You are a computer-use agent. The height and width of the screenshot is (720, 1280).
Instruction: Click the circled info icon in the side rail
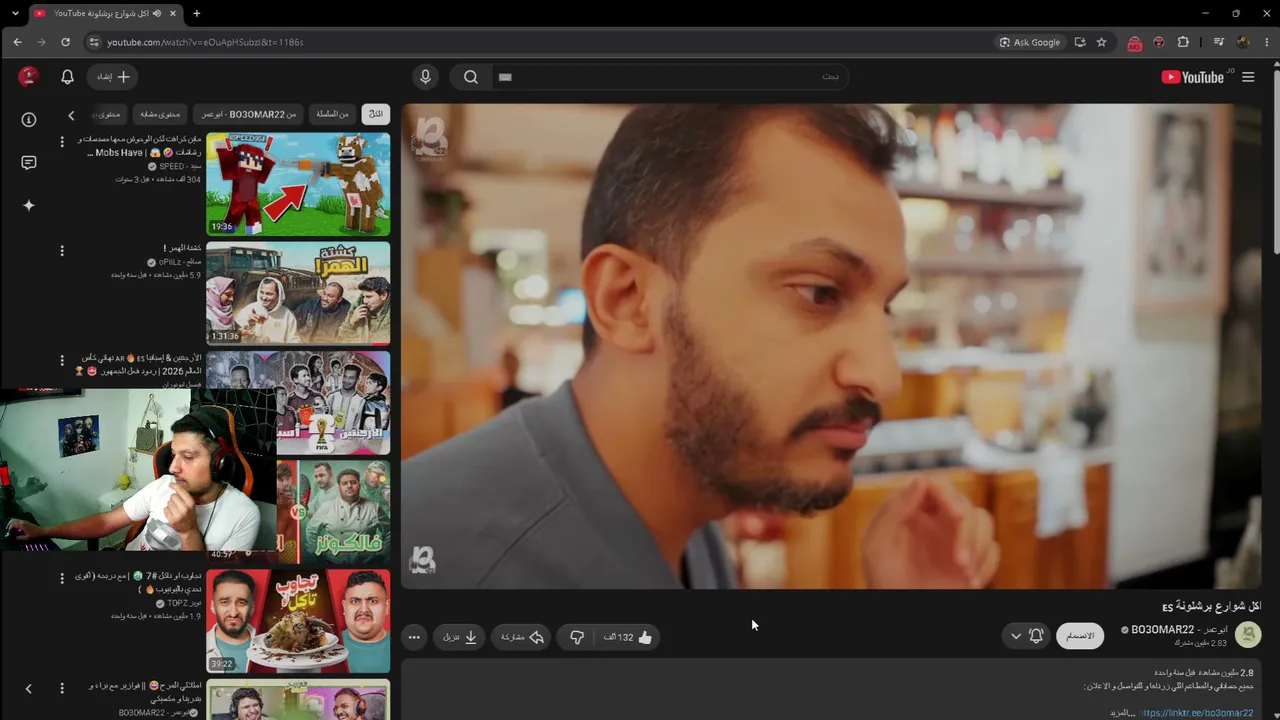[29, 120]
